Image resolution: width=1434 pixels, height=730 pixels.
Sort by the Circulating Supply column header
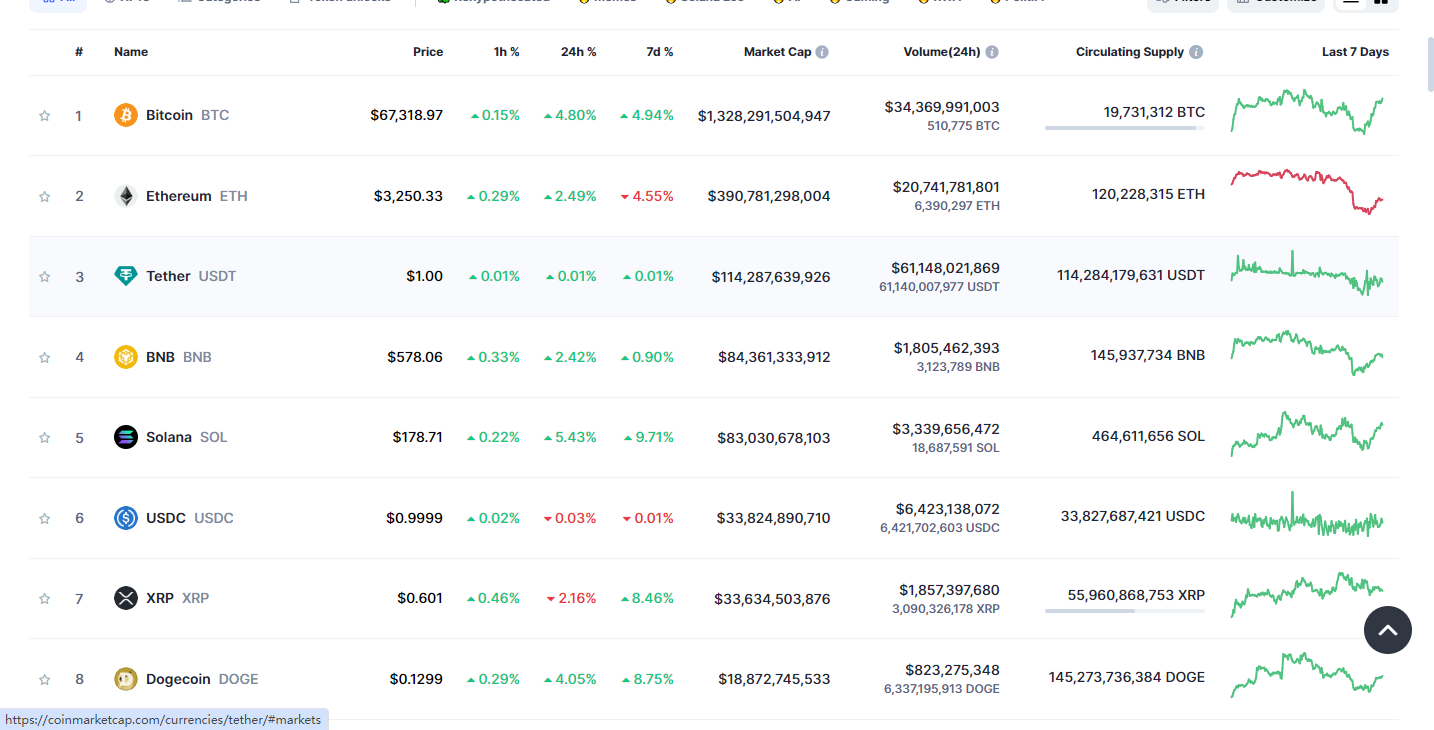tap(1130, 52)
